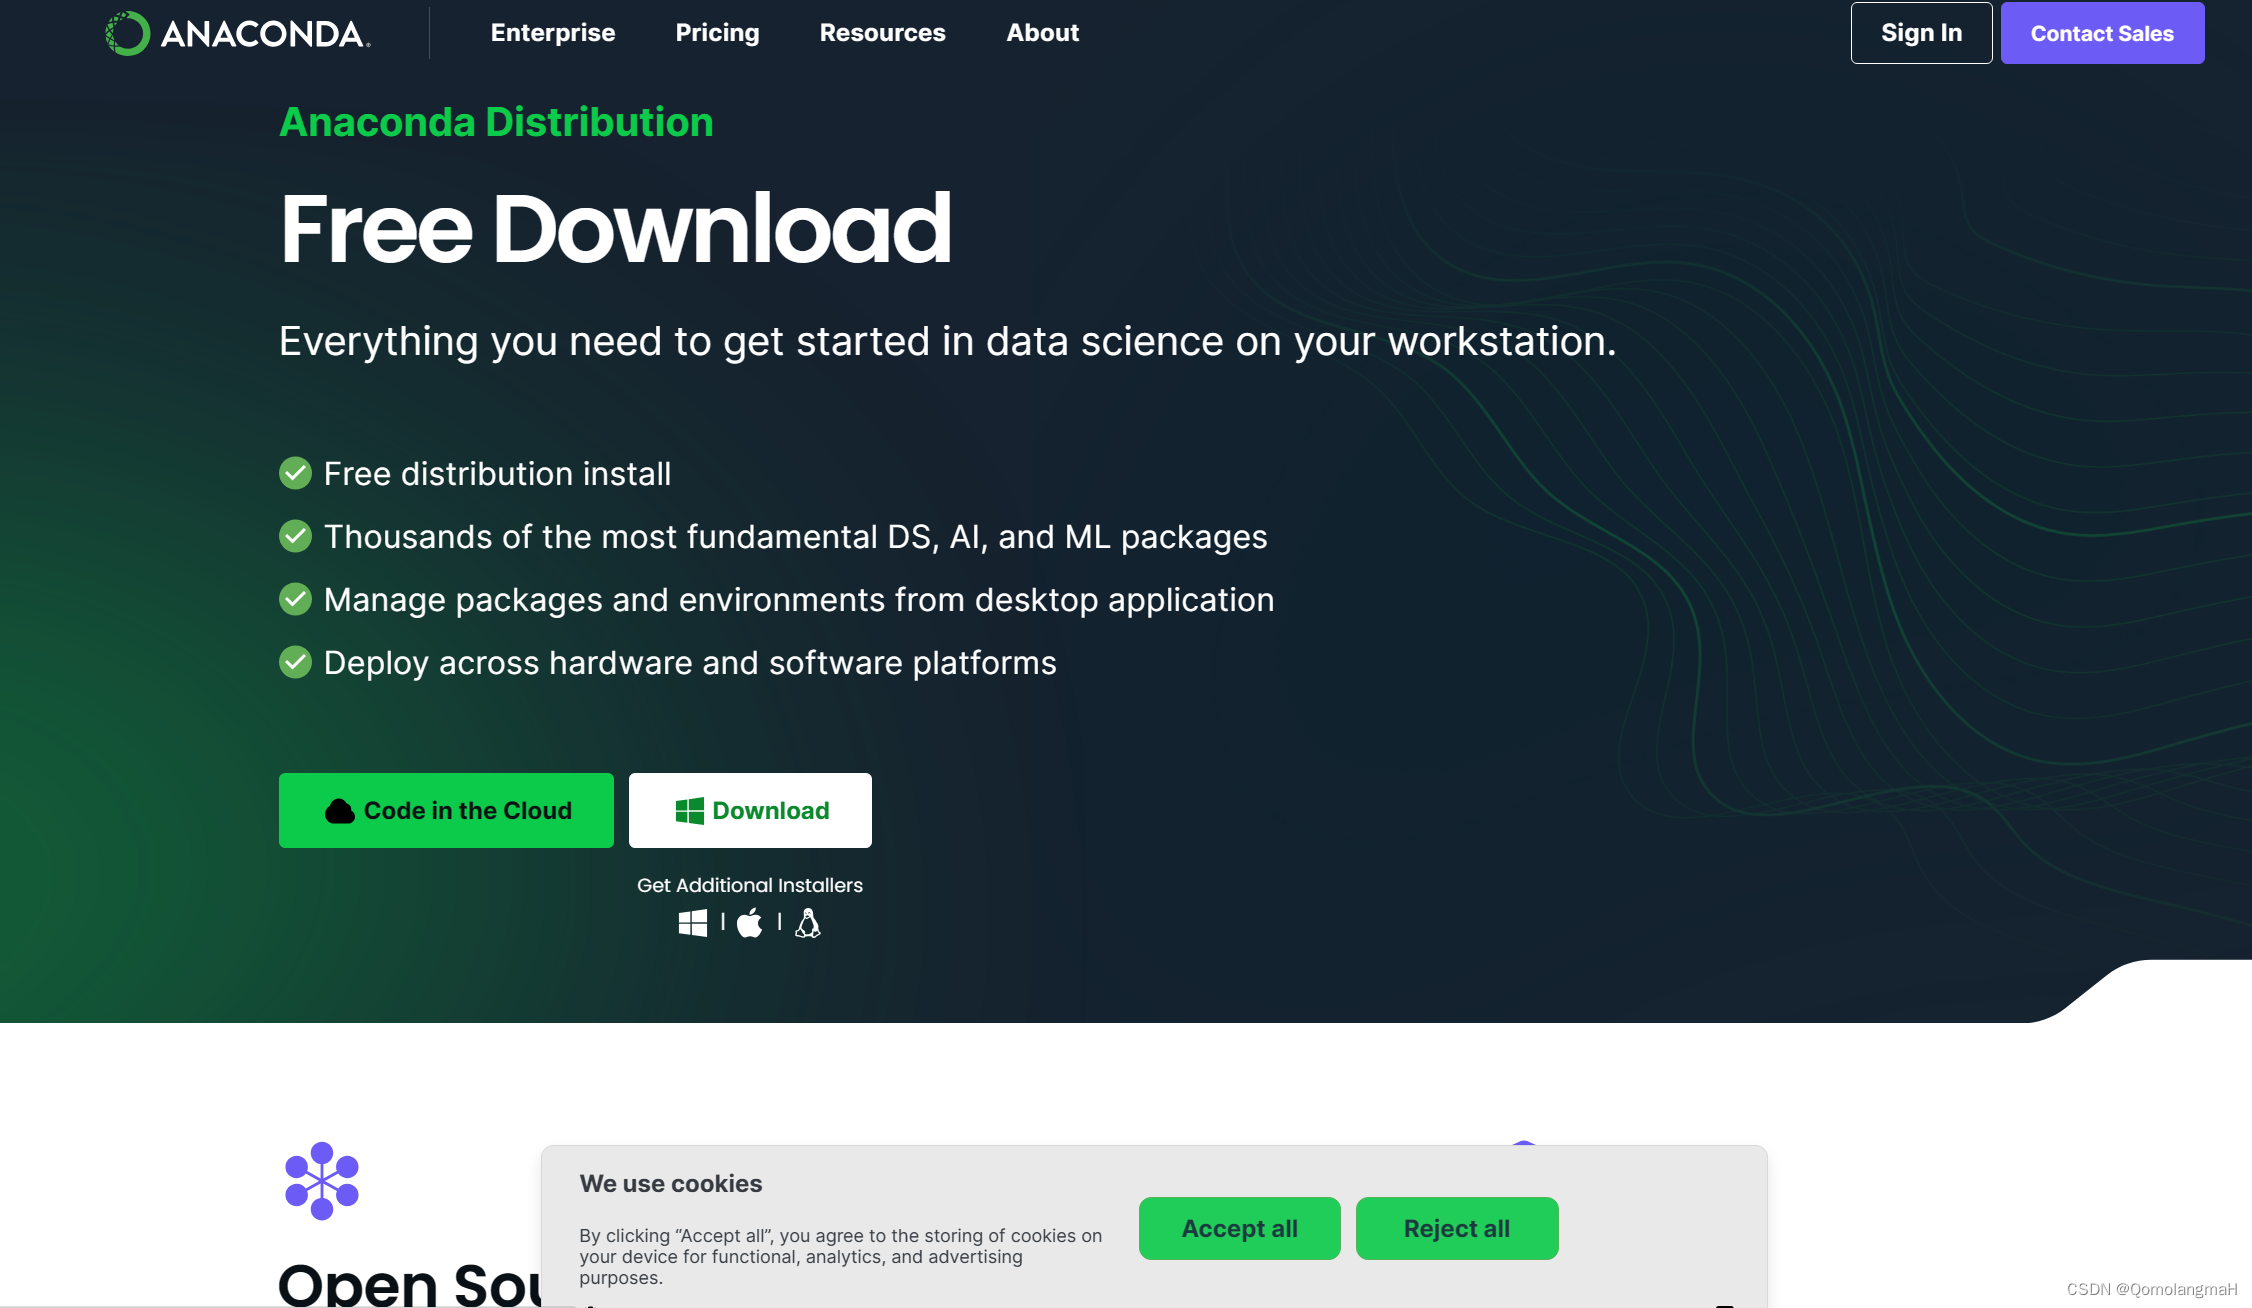Expand the About navigation menu
This screenshot has width=2252, height=1308.
point(1043,31)
